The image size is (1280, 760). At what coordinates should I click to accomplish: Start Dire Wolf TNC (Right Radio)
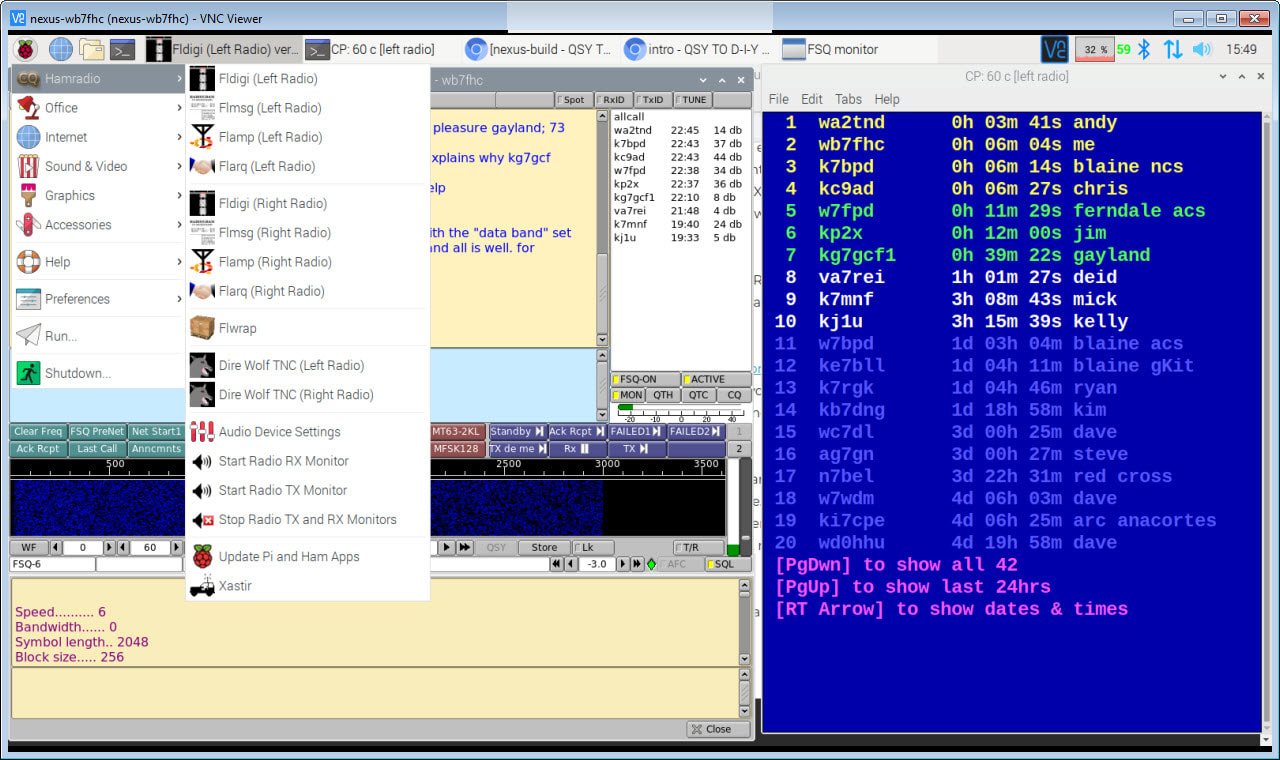[x=308, y=394]
